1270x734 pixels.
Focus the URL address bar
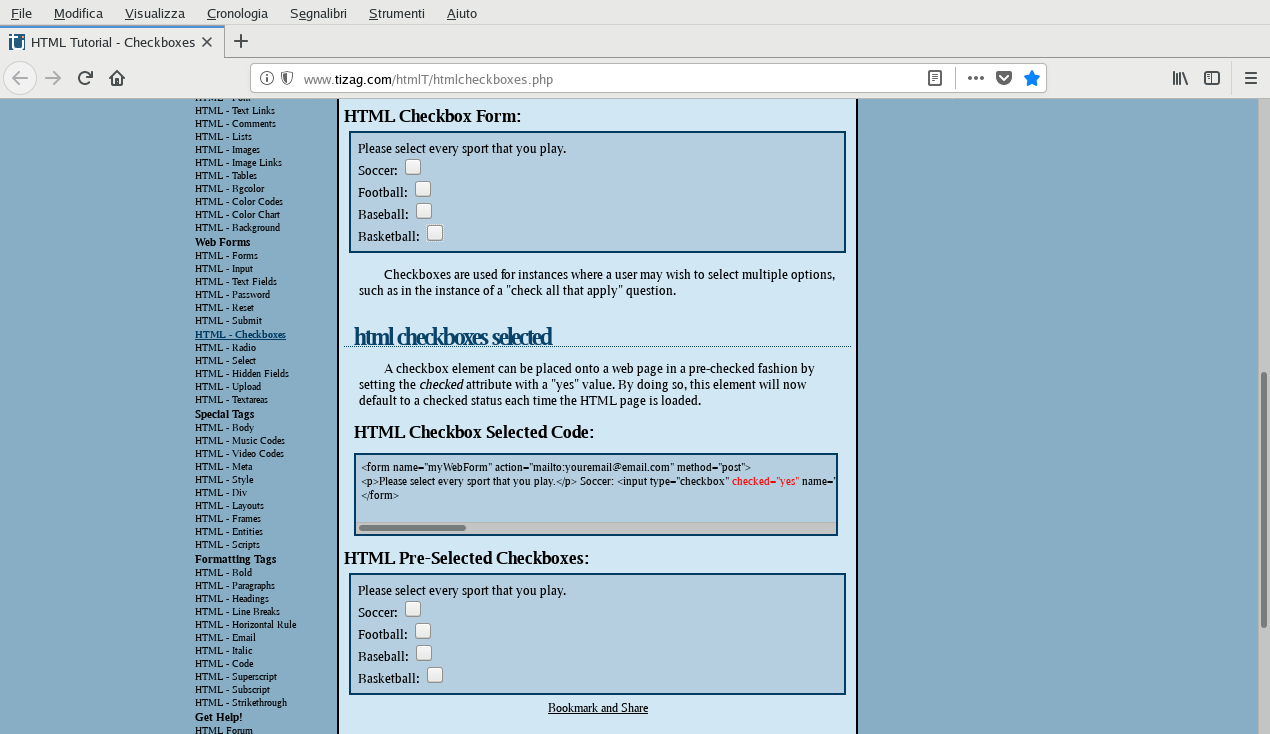point(610,79)
